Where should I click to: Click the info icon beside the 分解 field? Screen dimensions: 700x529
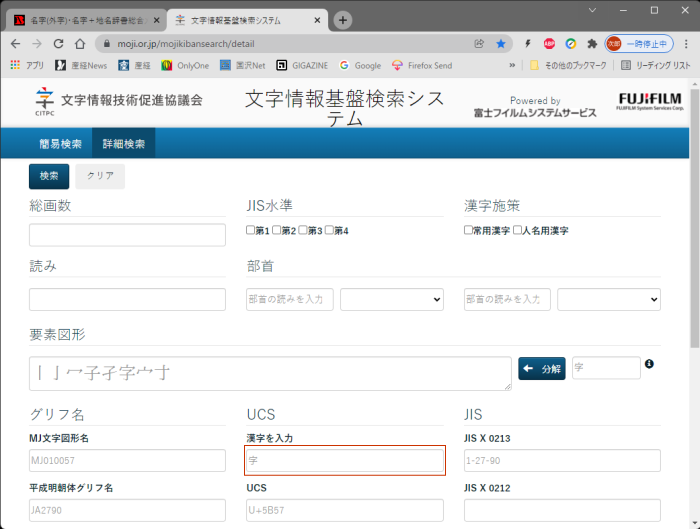[x=650, y=364]
